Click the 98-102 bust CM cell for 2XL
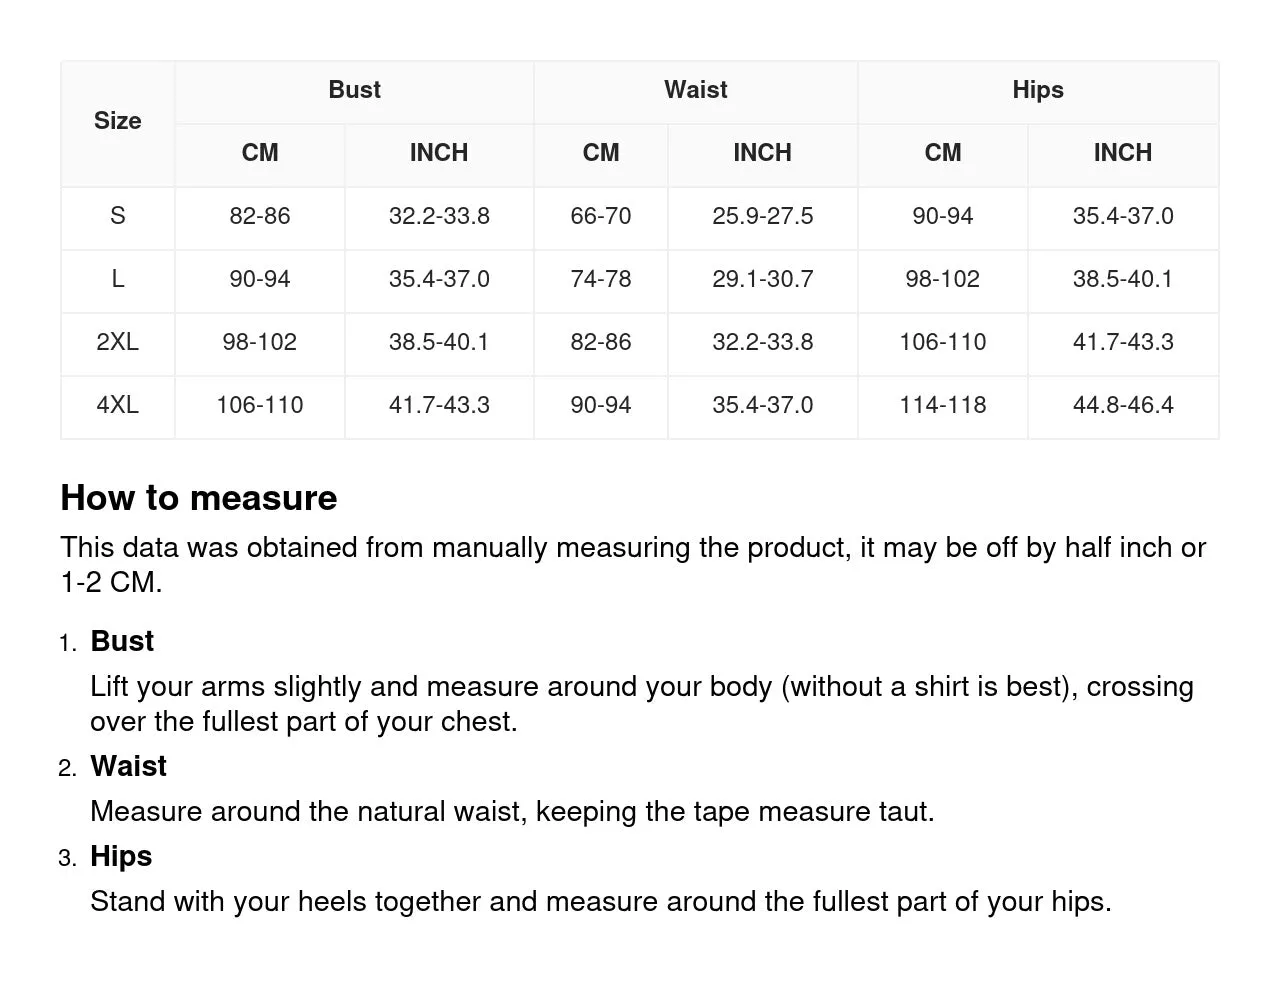This screenshot has width=1280, height=982. [260, 344]
